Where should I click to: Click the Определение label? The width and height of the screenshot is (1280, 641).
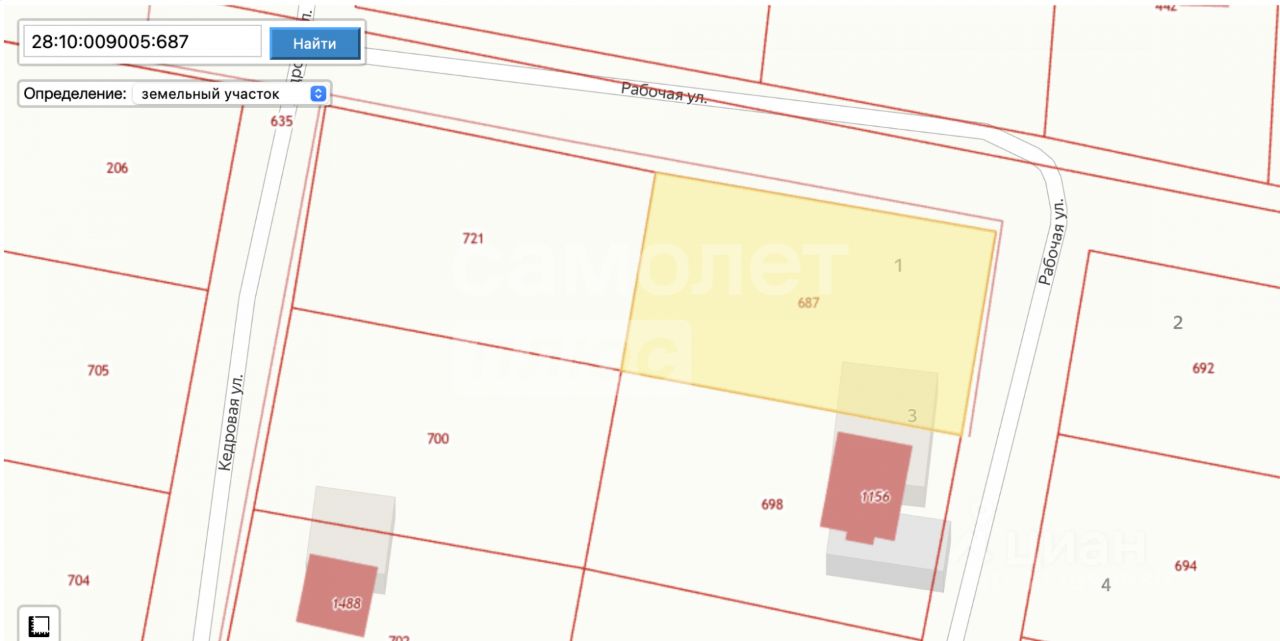75,93
